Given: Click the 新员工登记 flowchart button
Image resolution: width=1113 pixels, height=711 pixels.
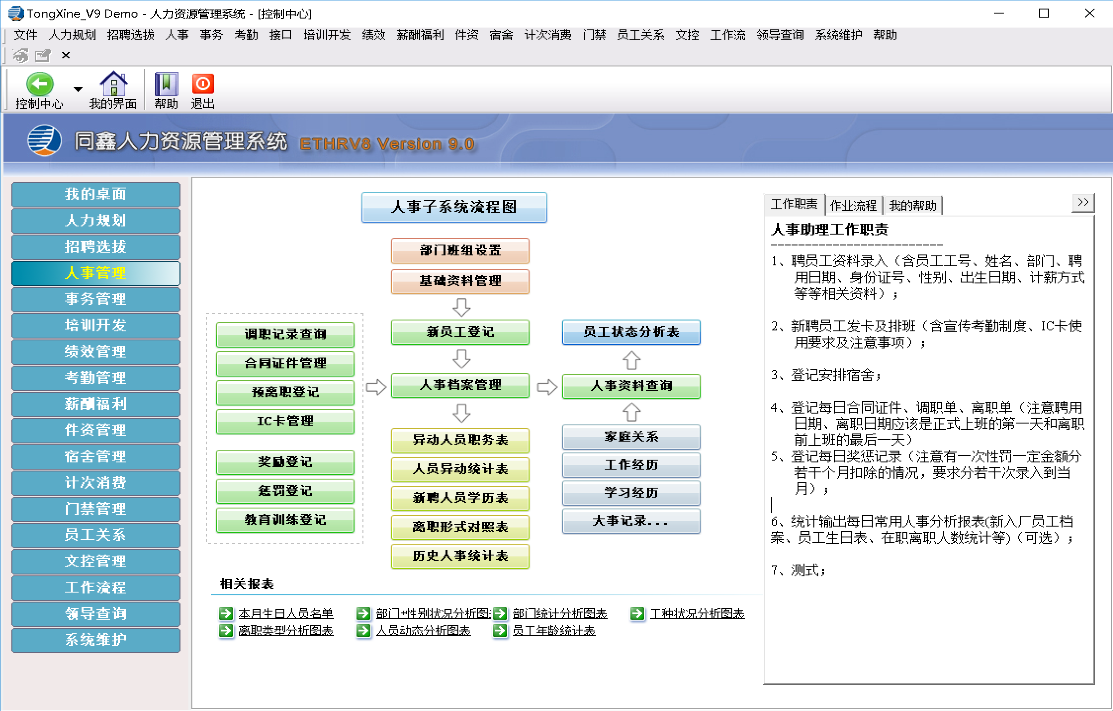Looking at the screenshot, I should [x=460, y=332].
